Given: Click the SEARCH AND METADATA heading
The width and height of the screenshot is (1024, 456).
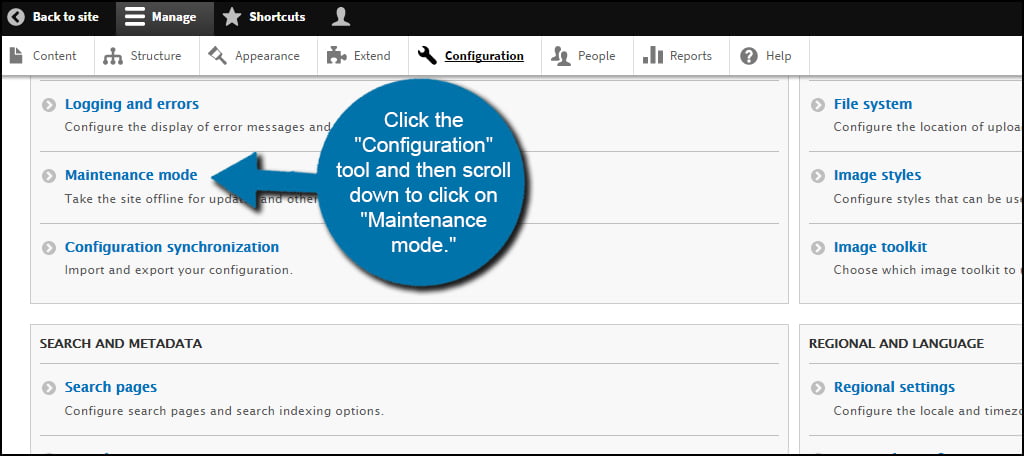Looking at the screenshot, I should (x=121, y=344).
